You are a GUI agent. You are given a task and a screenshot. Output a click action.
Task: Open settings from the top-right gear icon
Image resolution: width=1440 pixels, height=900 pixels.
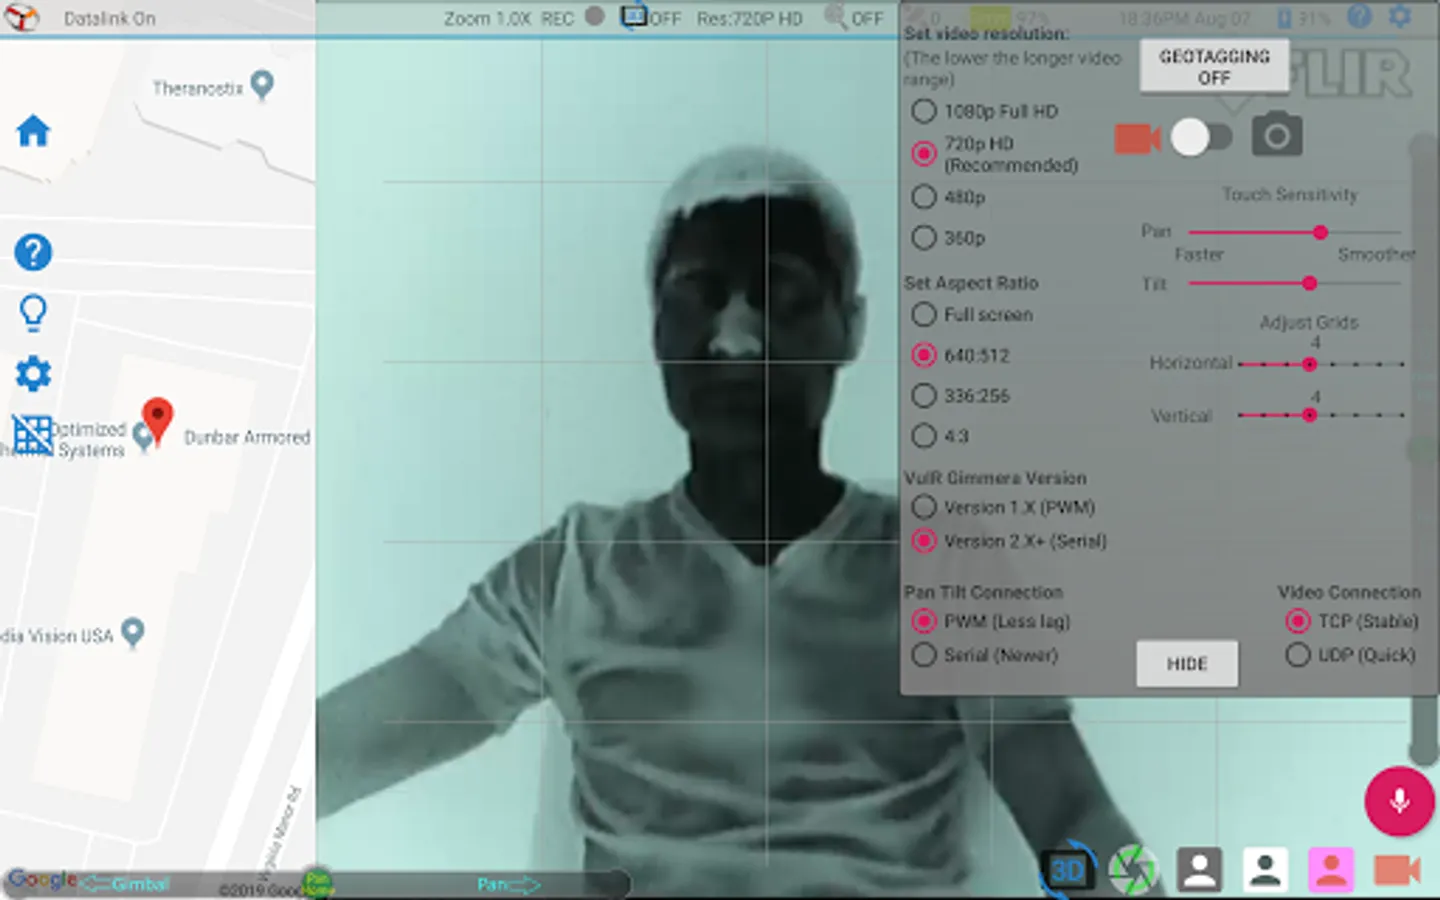[x=1400, y=16]
